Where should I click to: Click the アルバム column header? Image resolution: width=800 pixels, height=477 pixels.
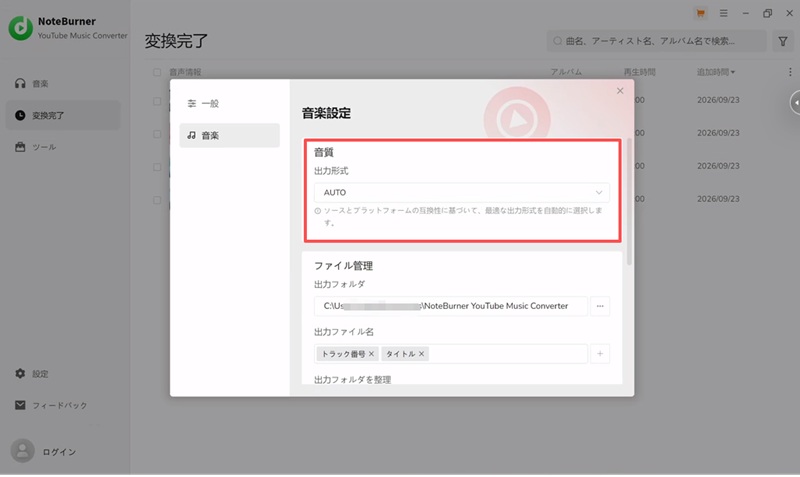[566, 72]
